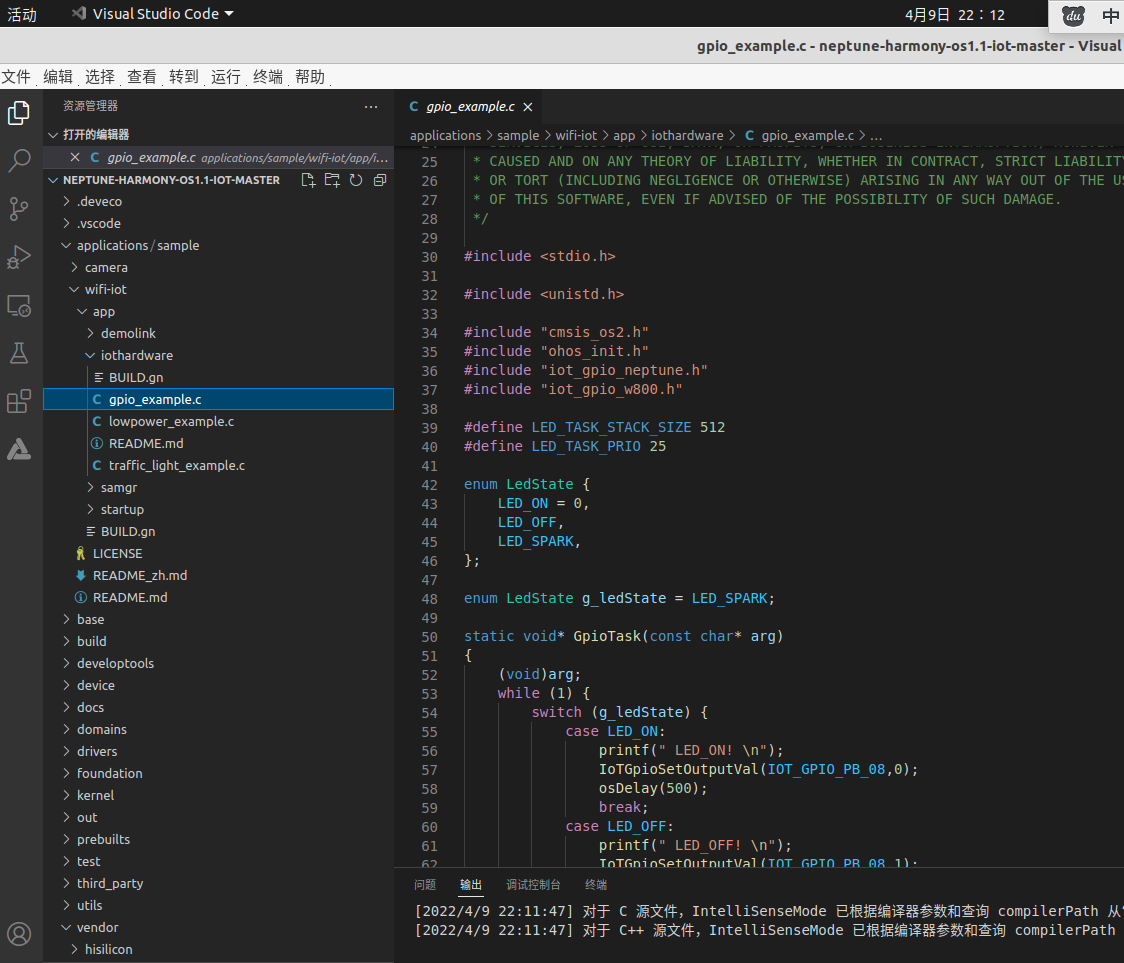Expand the startup folder

pyautogui.click(x=219, y=510)
